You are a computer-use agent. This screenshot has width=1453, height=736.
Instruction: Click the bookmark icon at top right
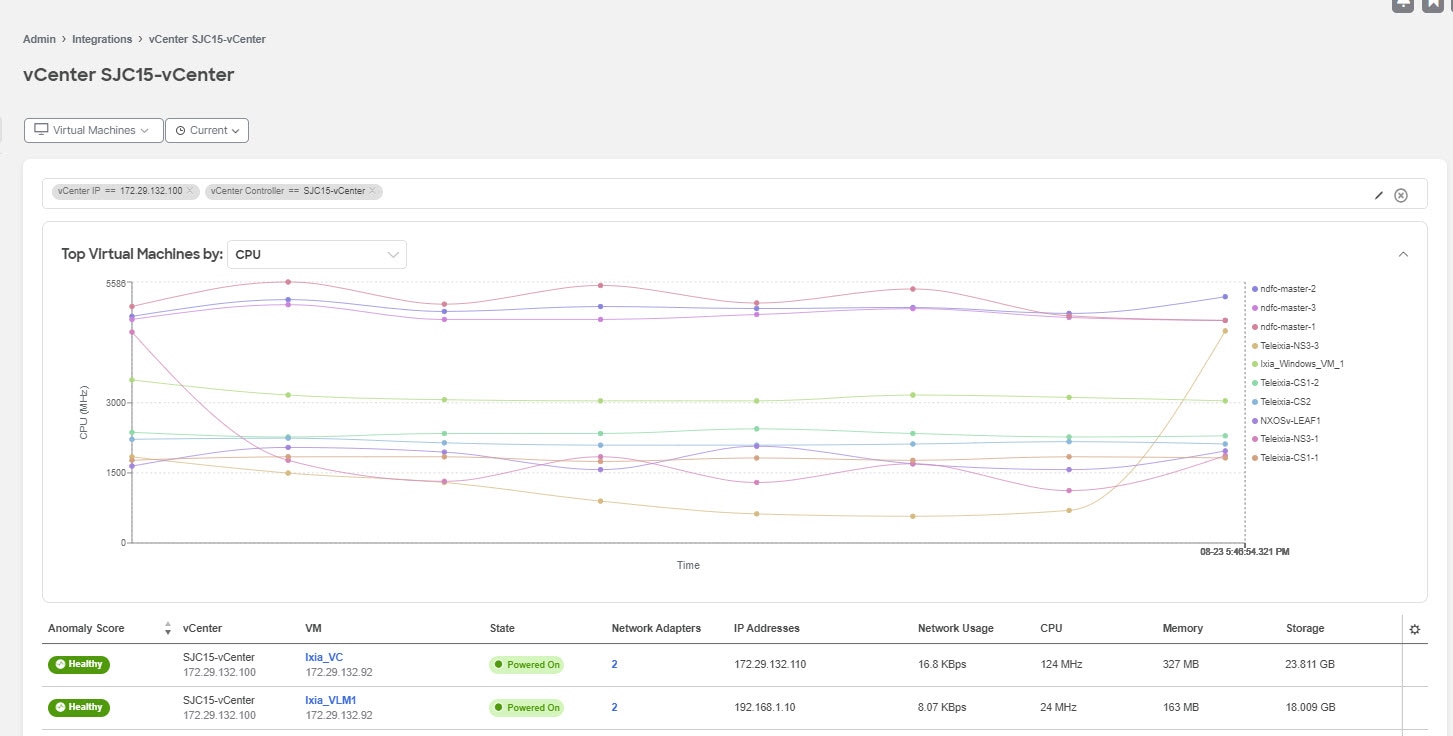coord(1432,4)
